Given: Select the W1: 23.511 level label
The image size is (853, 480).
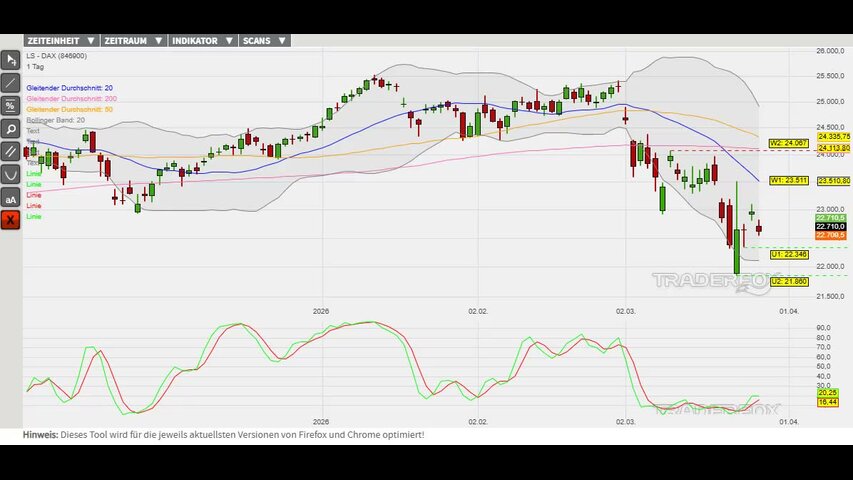Looking at the screenshot, I should tap(788, 180).
